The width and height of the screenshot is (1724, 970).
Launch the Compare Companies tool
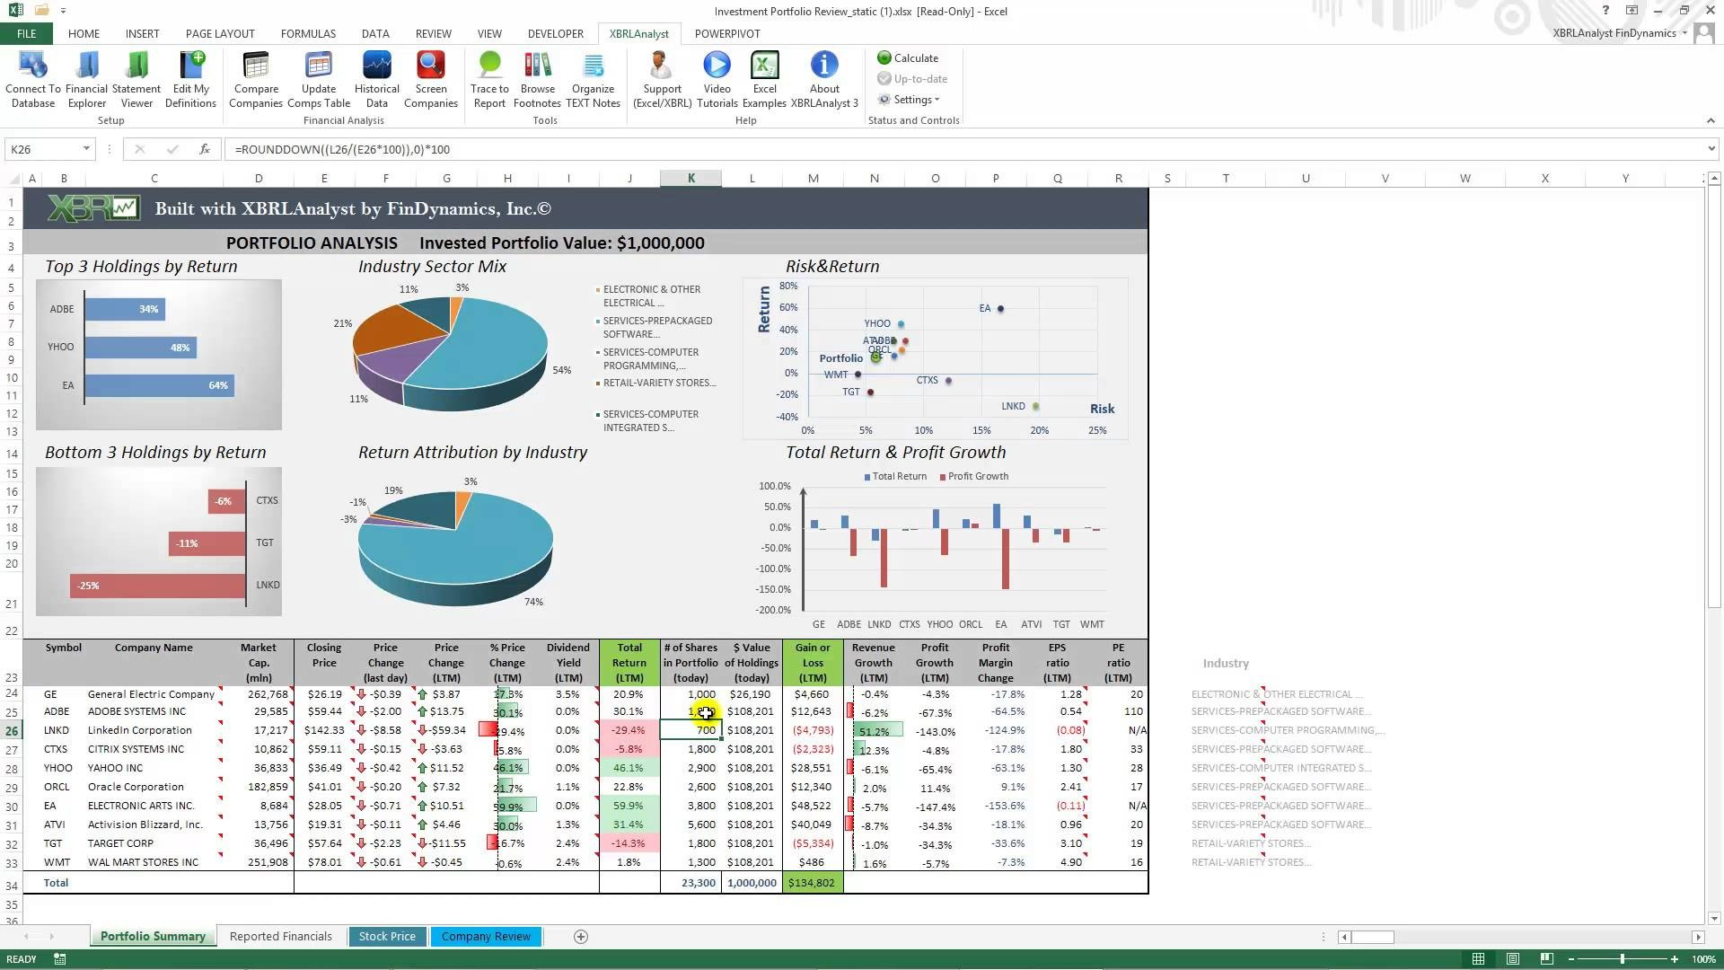(x=255, y=80)
